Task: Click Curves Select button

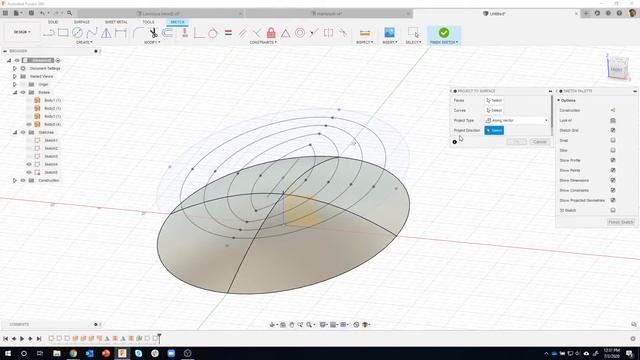Action: coord(494,110)
